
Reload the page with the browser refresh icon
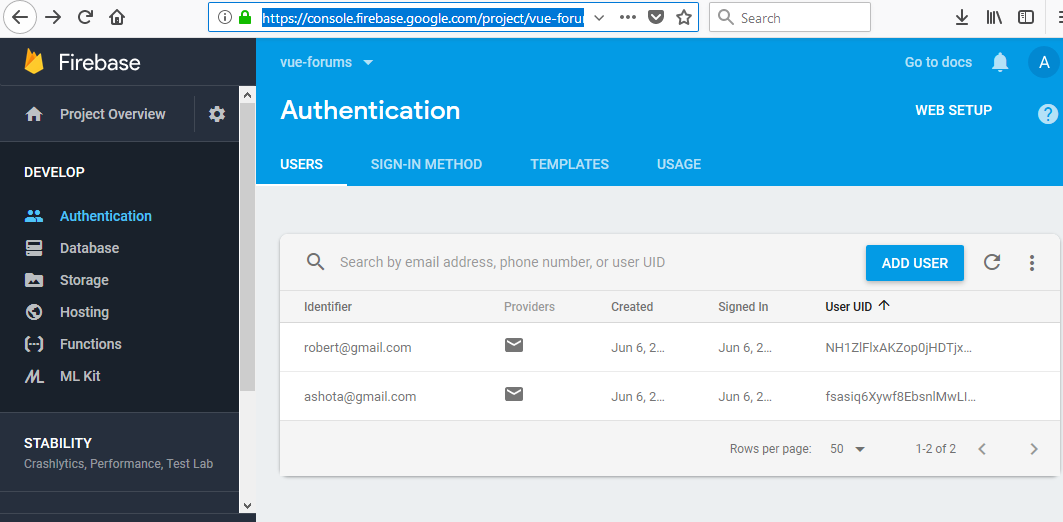[85, 18]
